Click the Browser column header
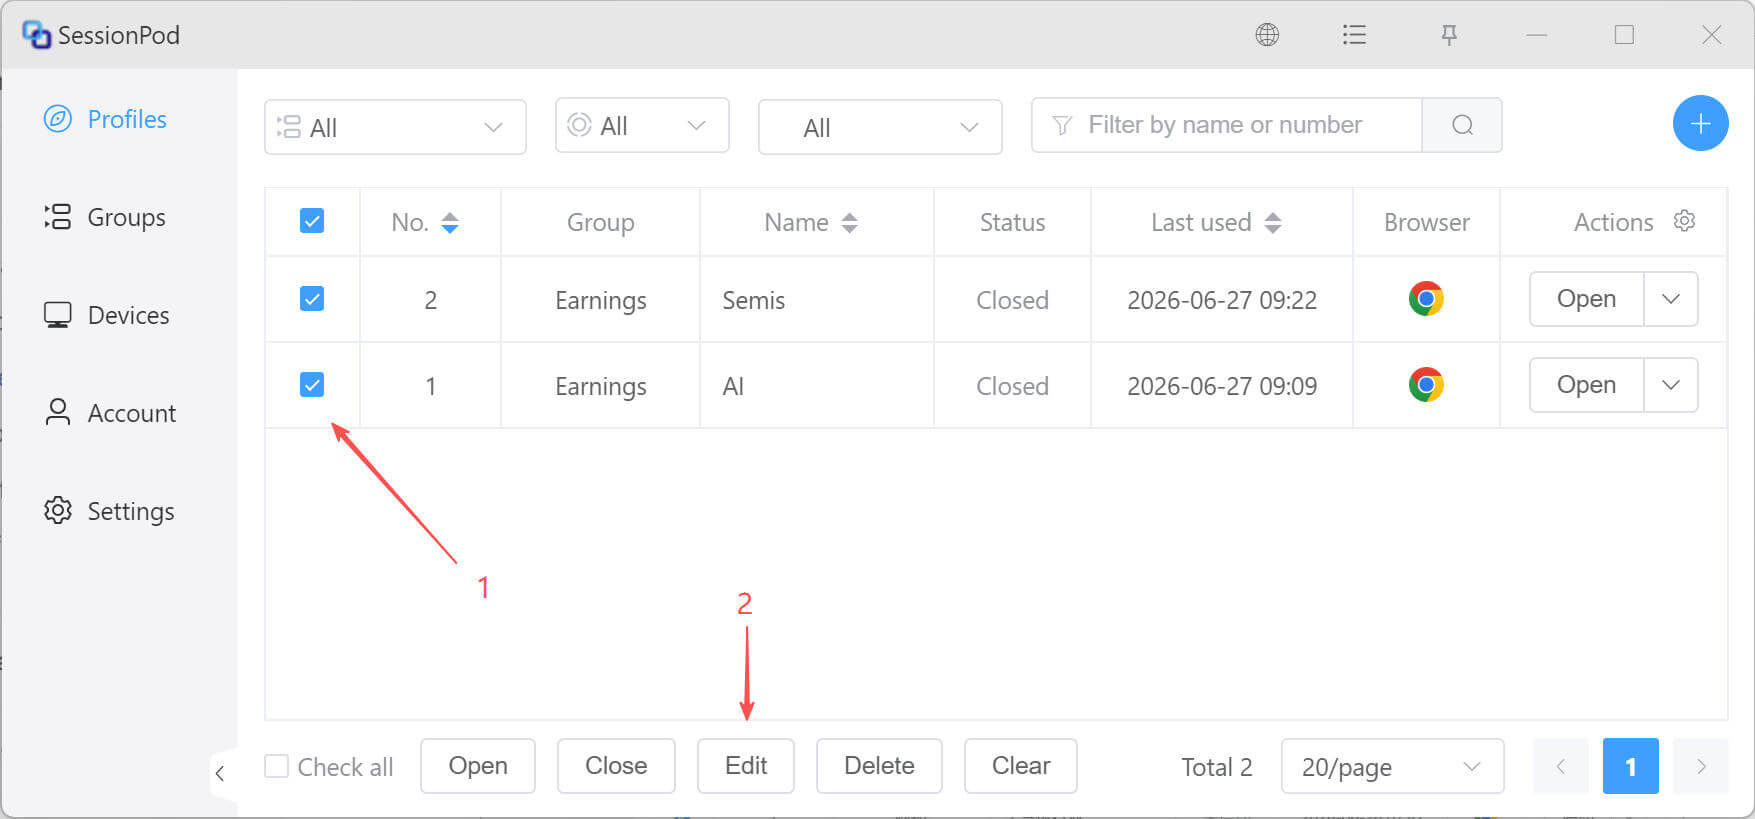 click(1426, 222)
